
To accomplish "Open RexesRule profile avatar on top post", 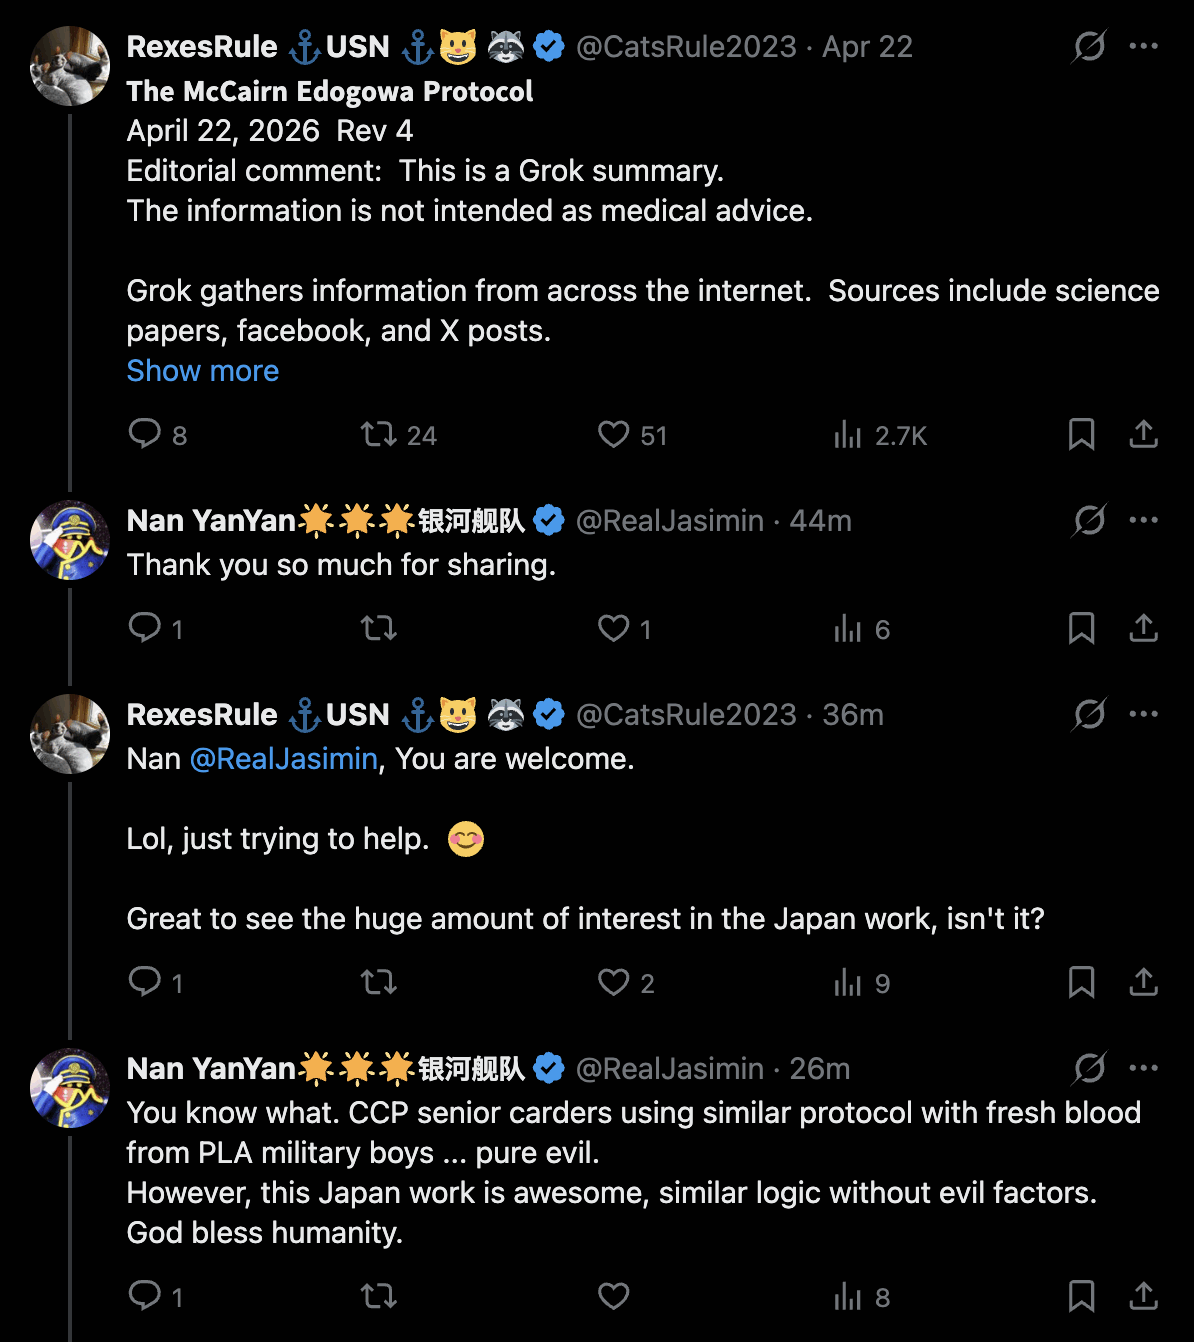I will (x=69, y=66).
